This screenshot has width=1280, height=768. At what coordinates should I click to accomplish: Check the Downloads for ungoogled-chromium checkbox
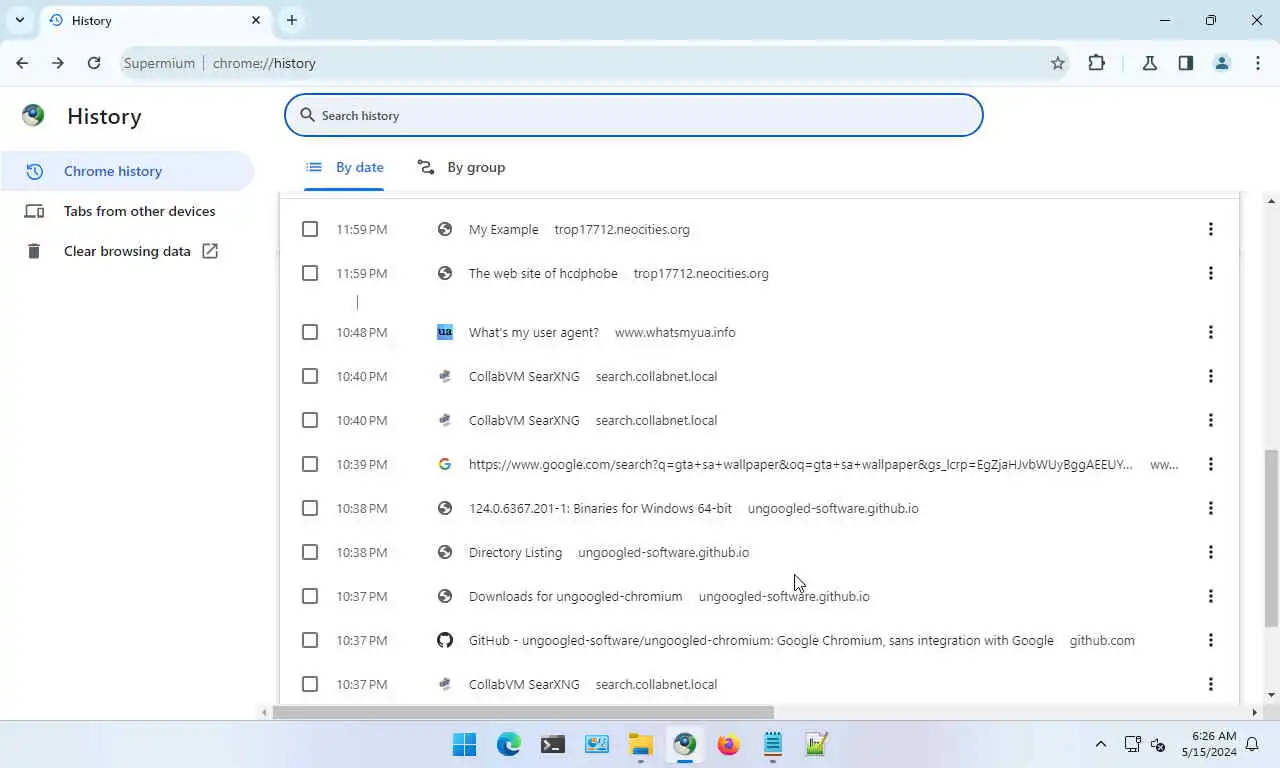point(310,596)
